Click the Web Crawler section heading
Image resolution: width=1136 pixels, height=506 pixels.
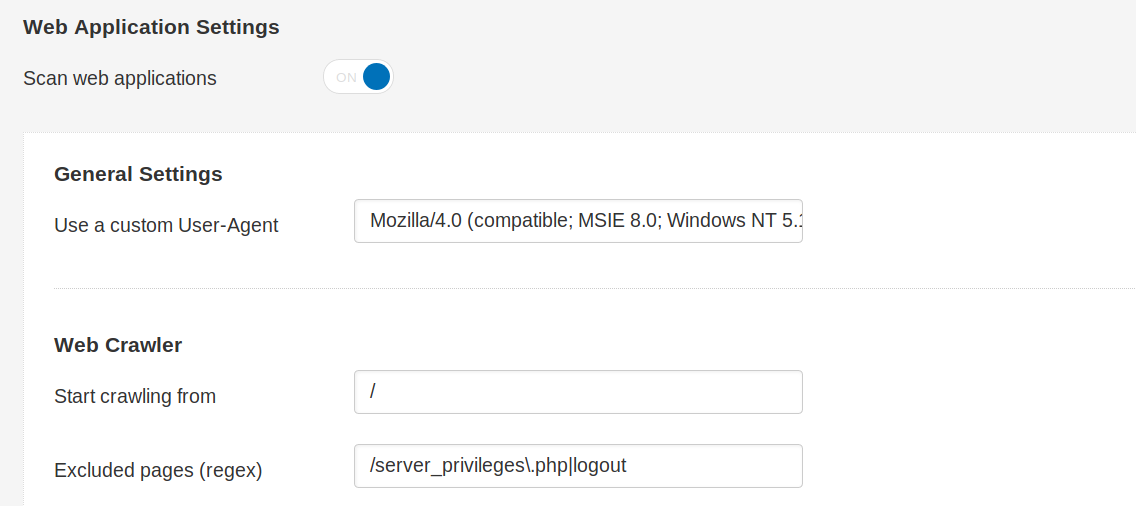[x=118, y=346]
